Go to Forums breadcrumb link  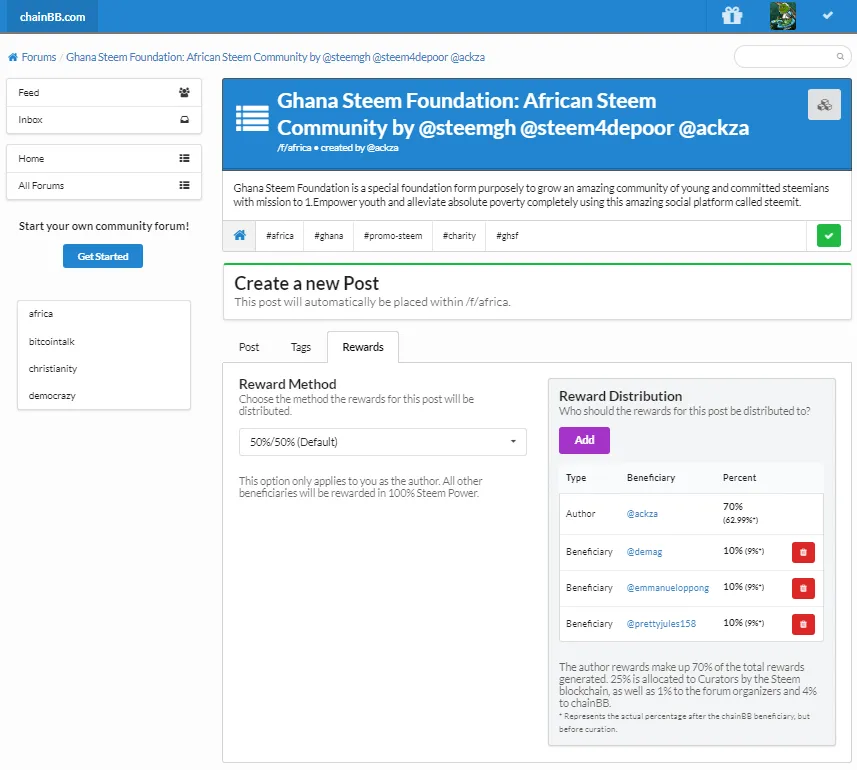(x=39, y=57)
